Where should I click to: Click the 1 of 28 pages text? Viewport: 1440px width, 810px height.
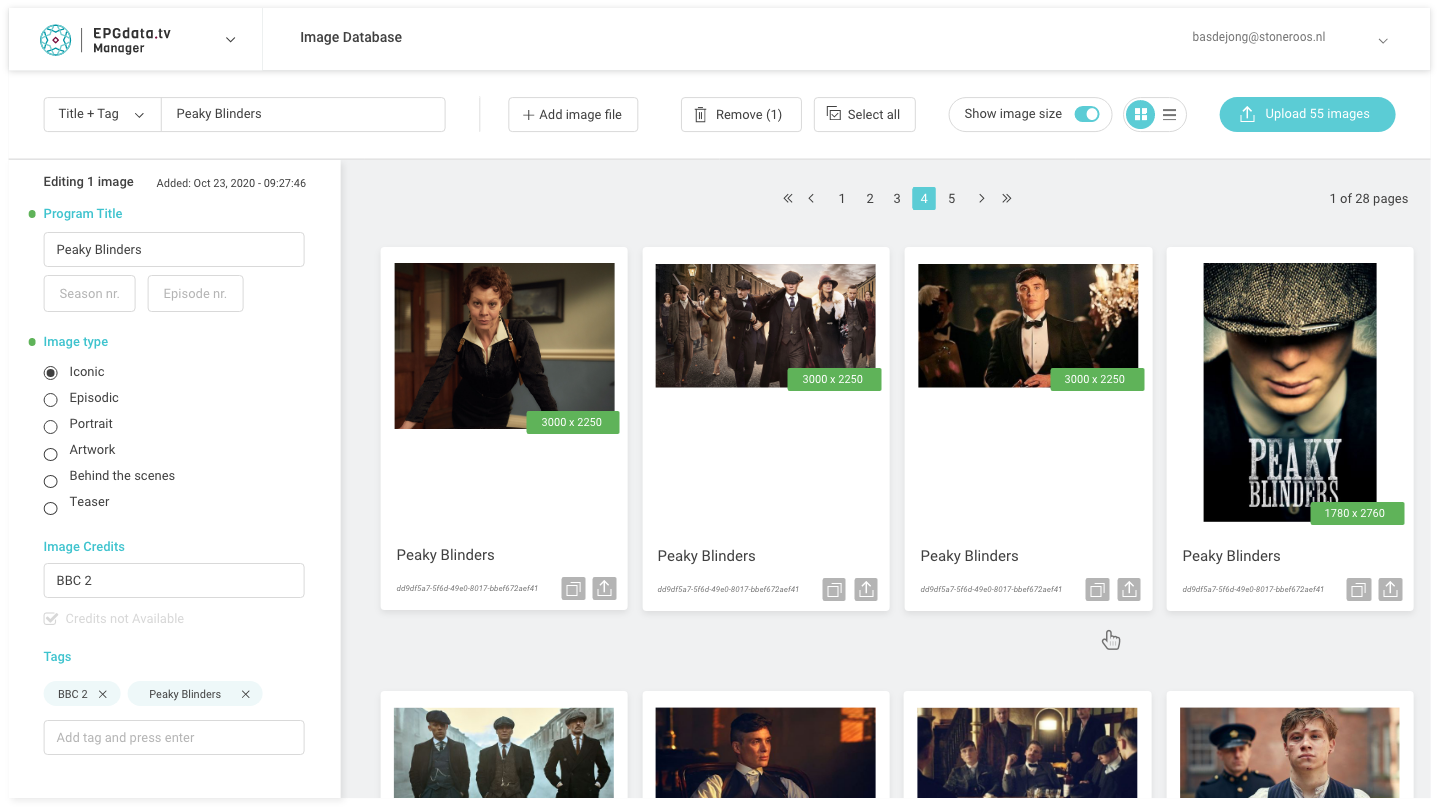coord(1369,199)
